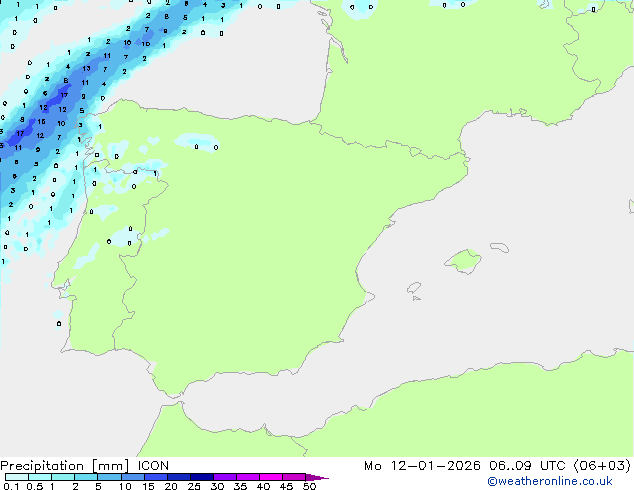Viewport: 634px width, 490px height.
Task: Click the forecast offset text '(06+03)'
Action: coord(602,466)
